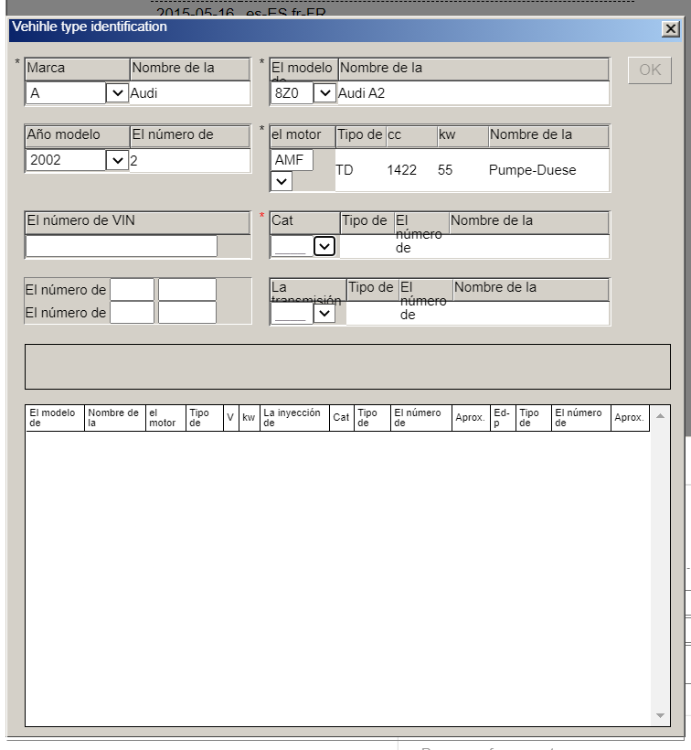Click the first top El número de box
Screen dimensions: 691x750
pyautogui.click(x=132, y=290)
